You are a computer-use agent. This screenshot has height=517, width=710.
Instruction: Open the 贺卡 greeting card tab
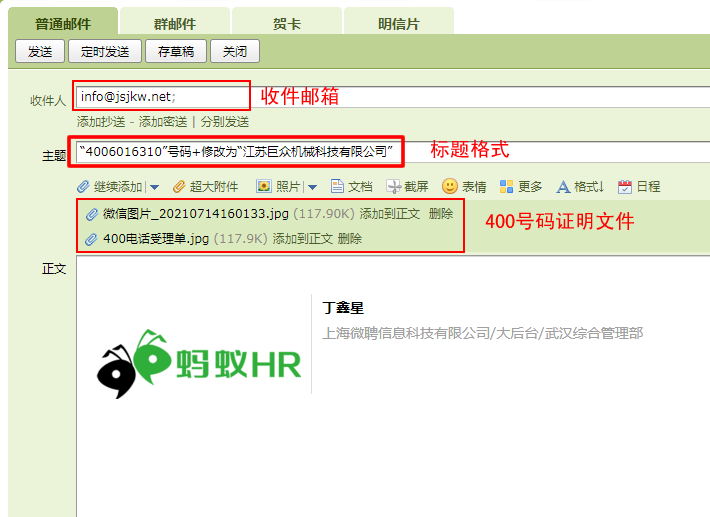pos(287,24)
